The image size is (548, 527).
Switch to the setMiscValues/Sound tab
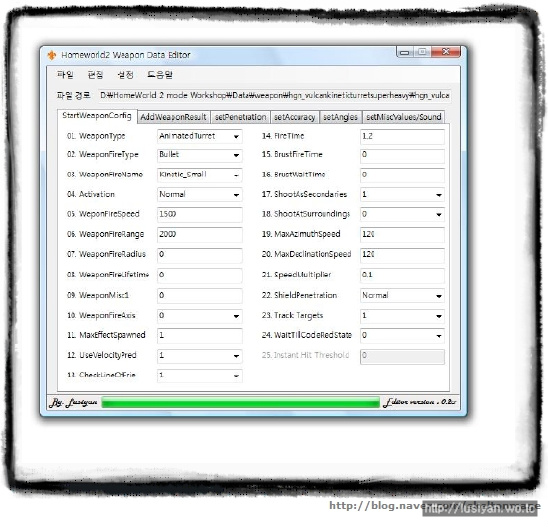click(x=404, y=117)
